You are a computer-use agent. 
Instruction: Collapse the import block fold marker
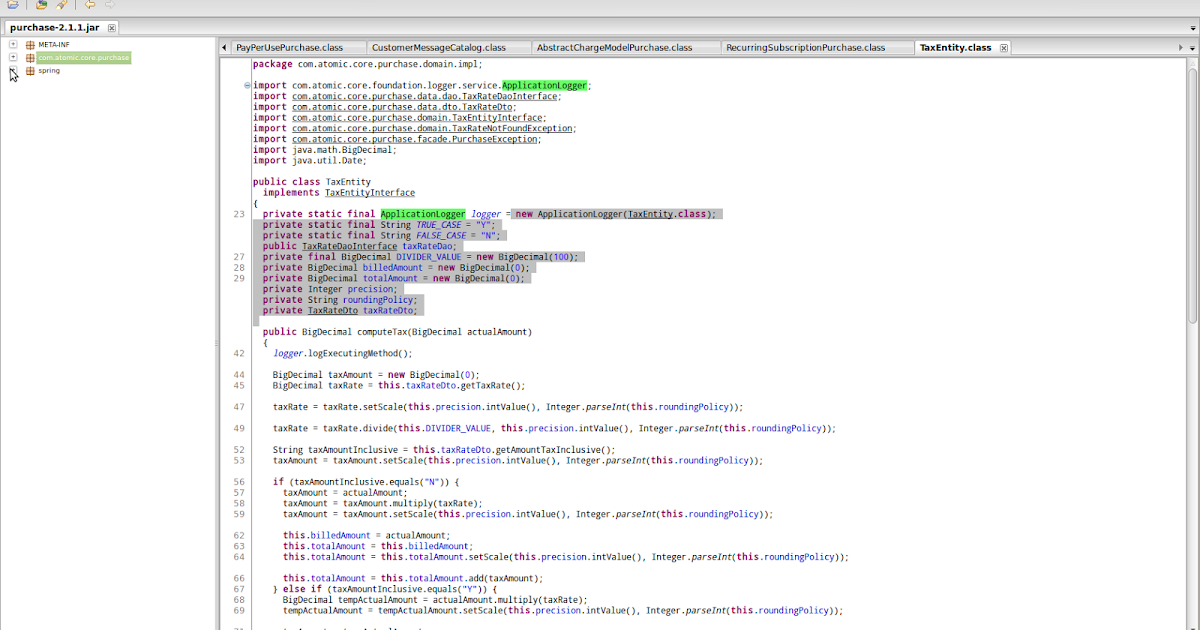coord(246,85)
